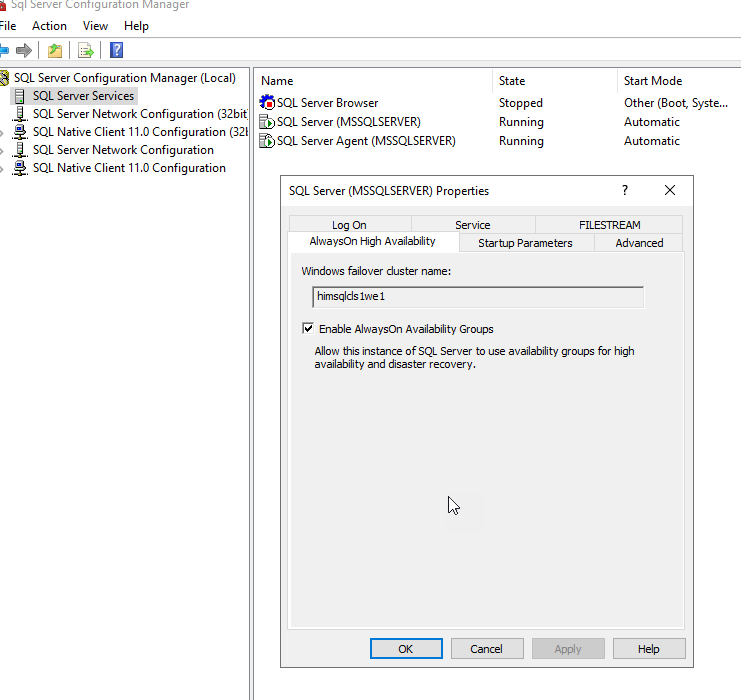Select SQL Server Services in the tree

[83, 96]
